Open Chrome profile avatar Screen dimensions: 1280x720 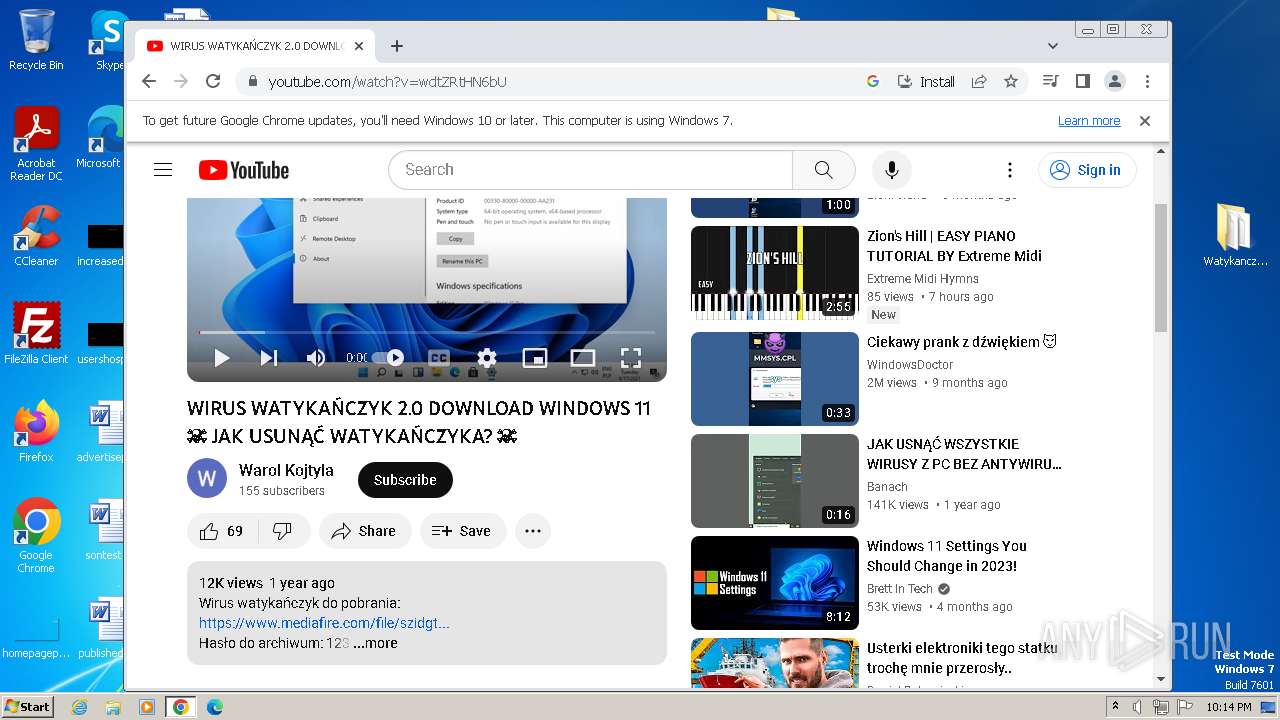1115,82
